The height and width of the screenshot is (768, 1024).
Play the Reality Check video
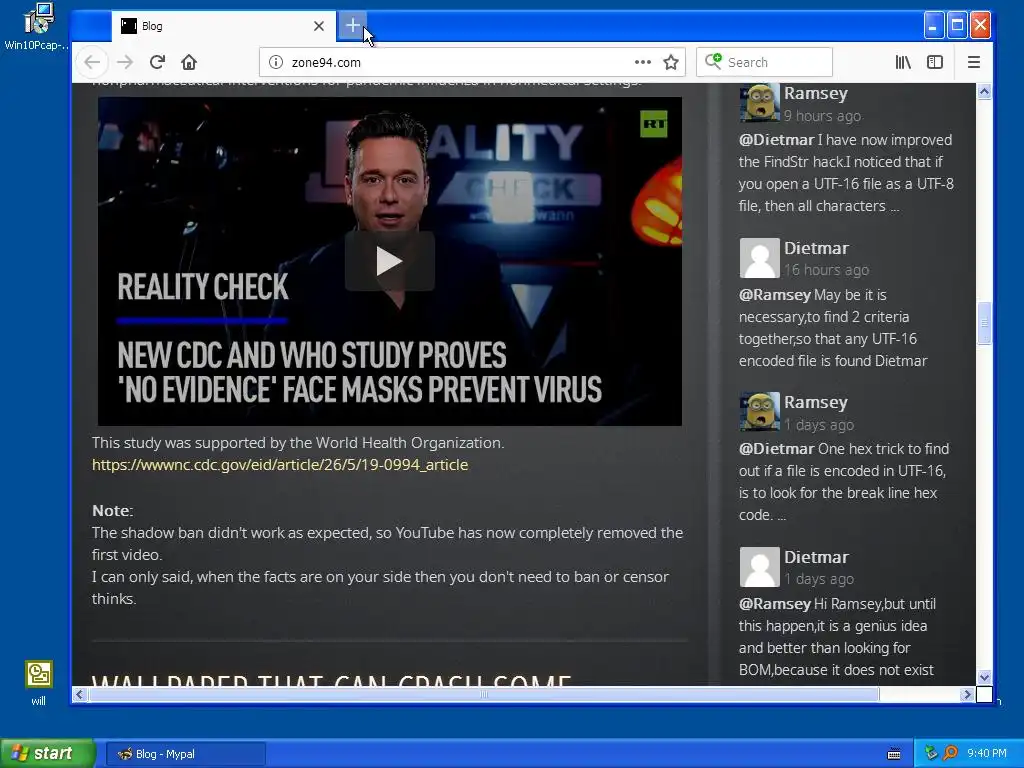tap(390, 261)
